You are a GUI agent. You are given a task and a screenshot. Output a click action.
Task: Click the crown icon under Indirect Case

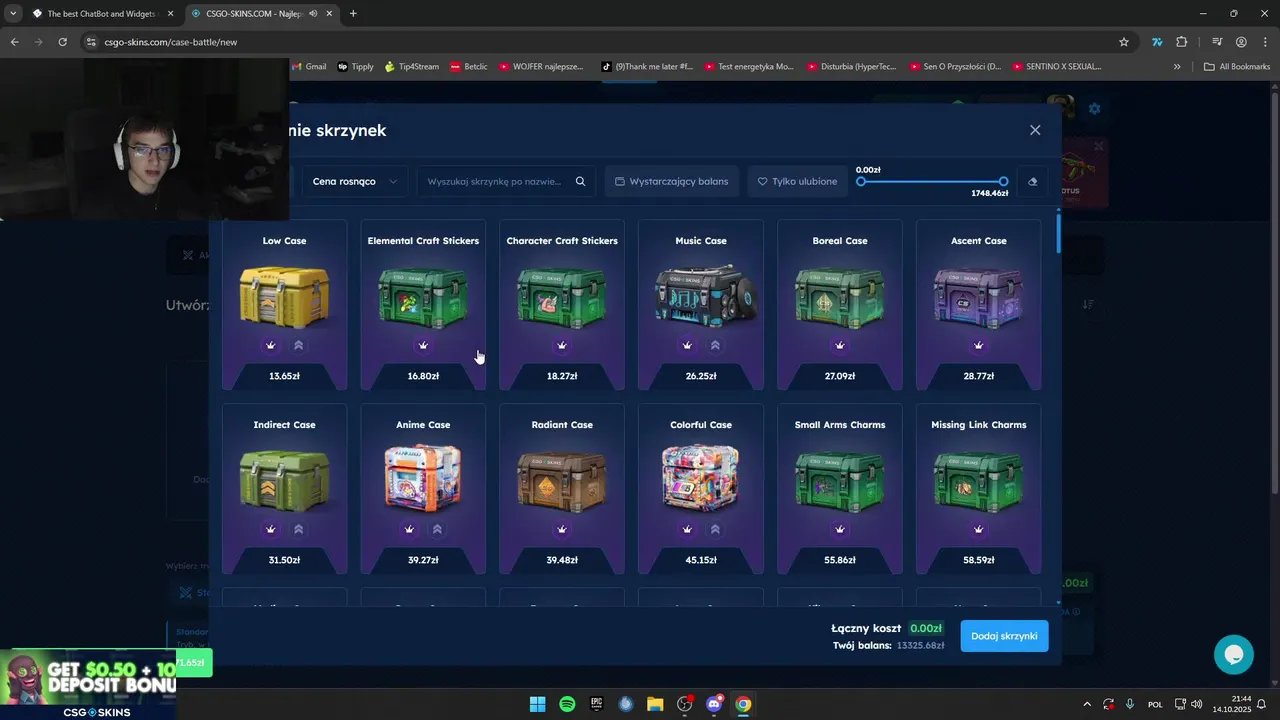click(270, 529)
